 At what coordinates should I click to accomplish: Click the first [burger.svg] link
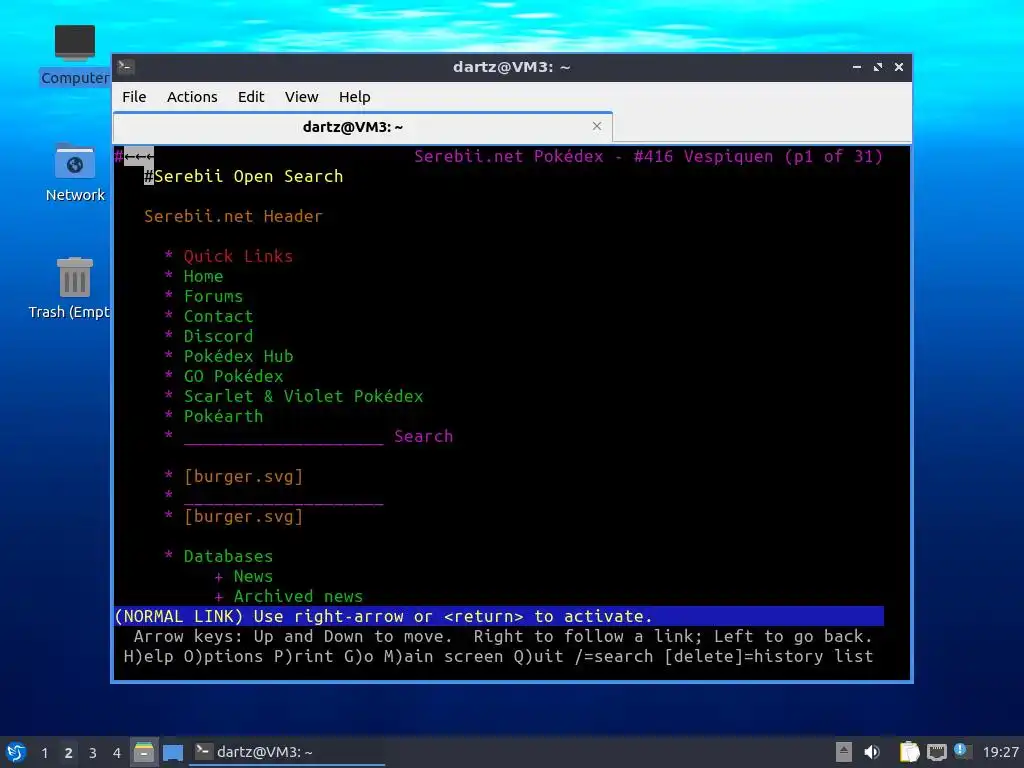coord(244,476)
